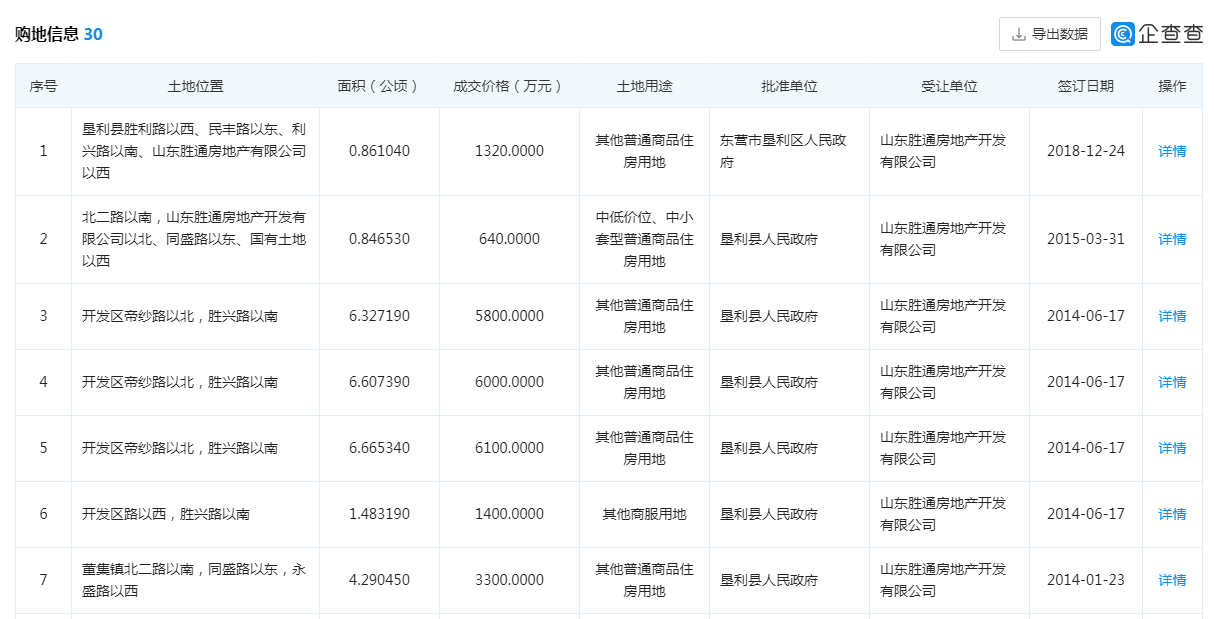The image size is (1214, 619).
Task: Open 详情 for row 5 priced 6100.0000
Action: 1172,448
